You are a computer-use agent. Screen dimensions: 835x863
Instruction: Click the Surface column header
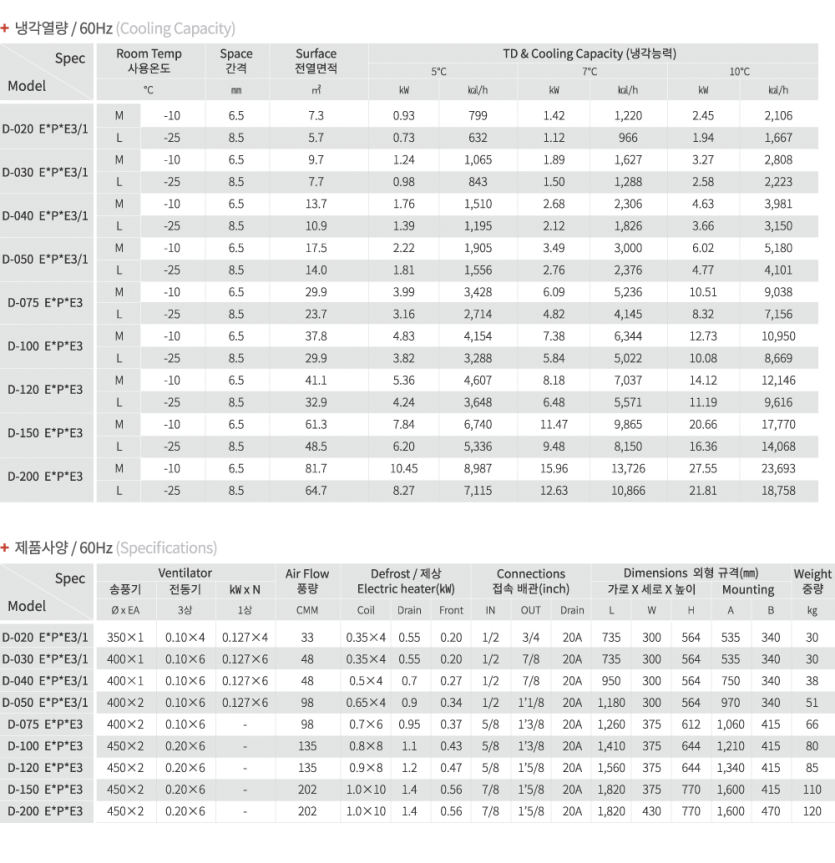point(316,61)
